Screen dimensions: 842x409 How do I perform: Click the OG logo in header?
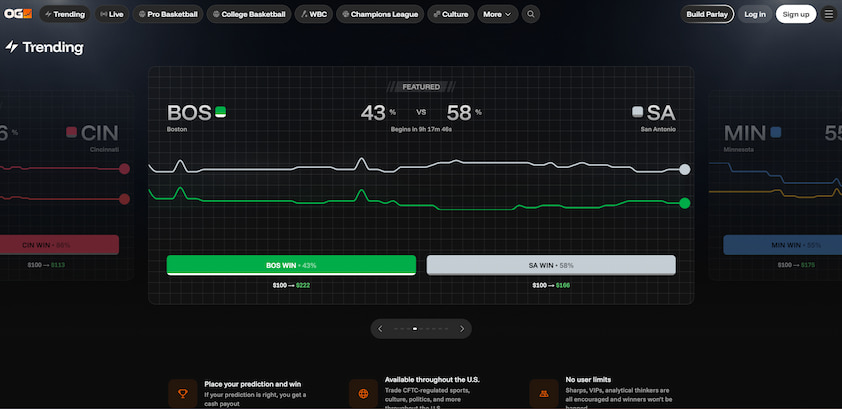(x=18, y=14)
